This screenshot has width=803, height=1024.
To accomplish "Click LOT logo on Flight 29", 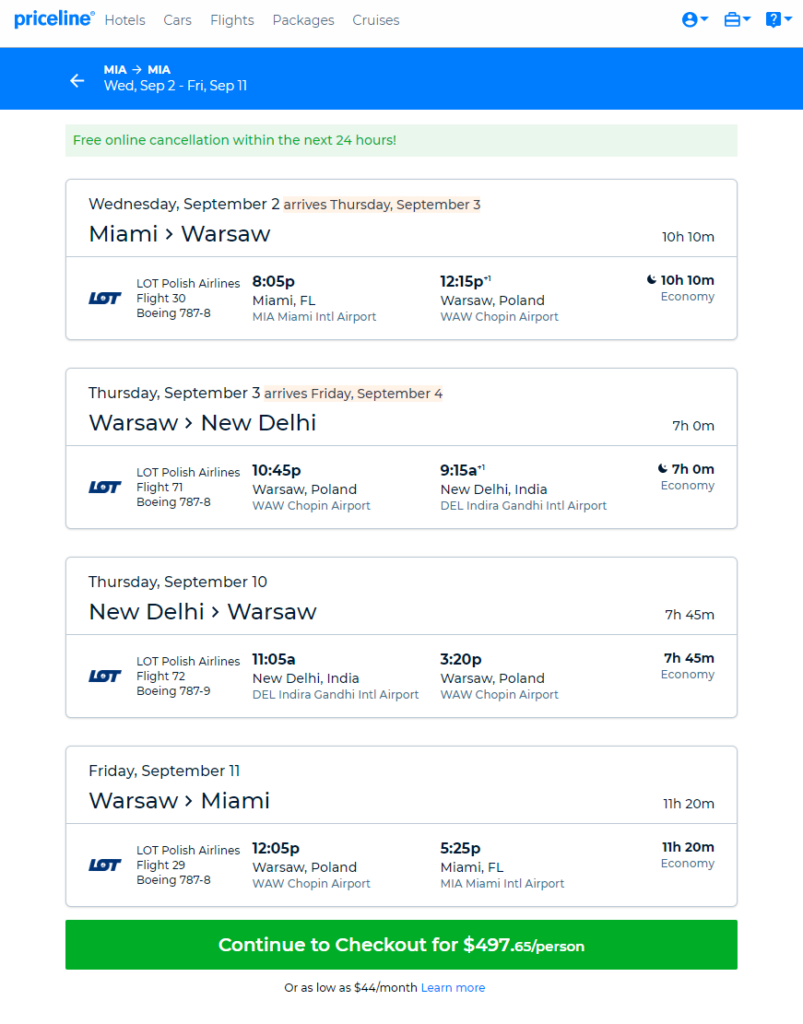I will (104, 865).
